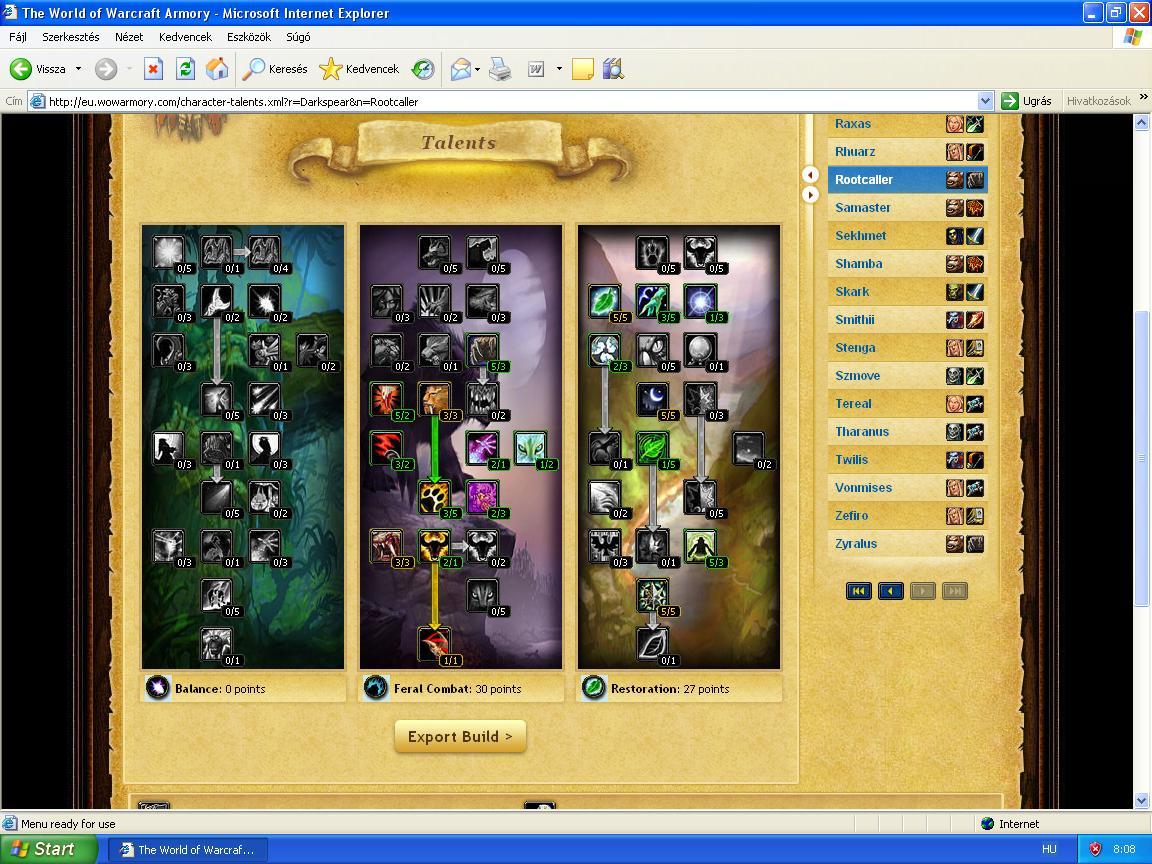
Task: Click the Stop loading icon
Action: 153,69
